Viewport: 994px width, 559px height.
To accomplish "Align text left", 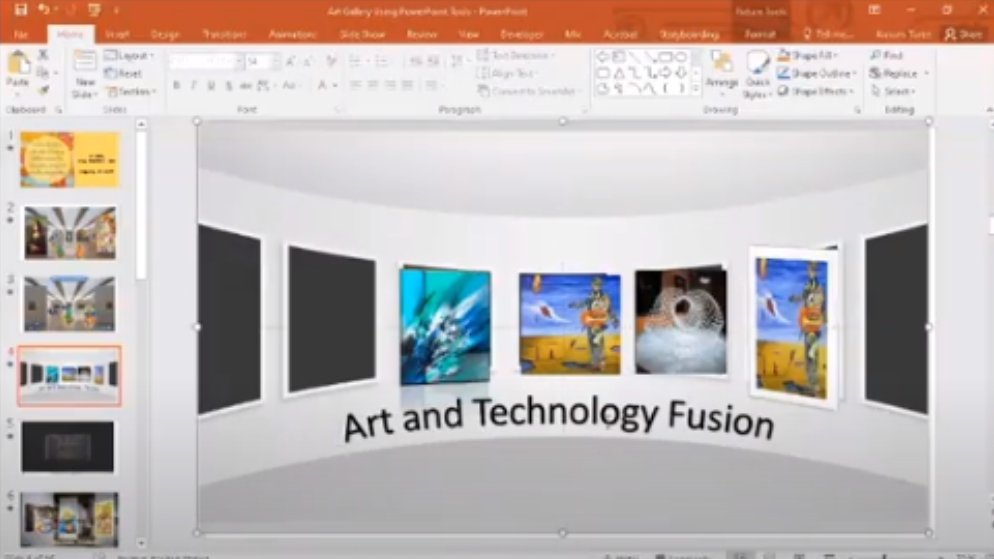I will (355, 85).
